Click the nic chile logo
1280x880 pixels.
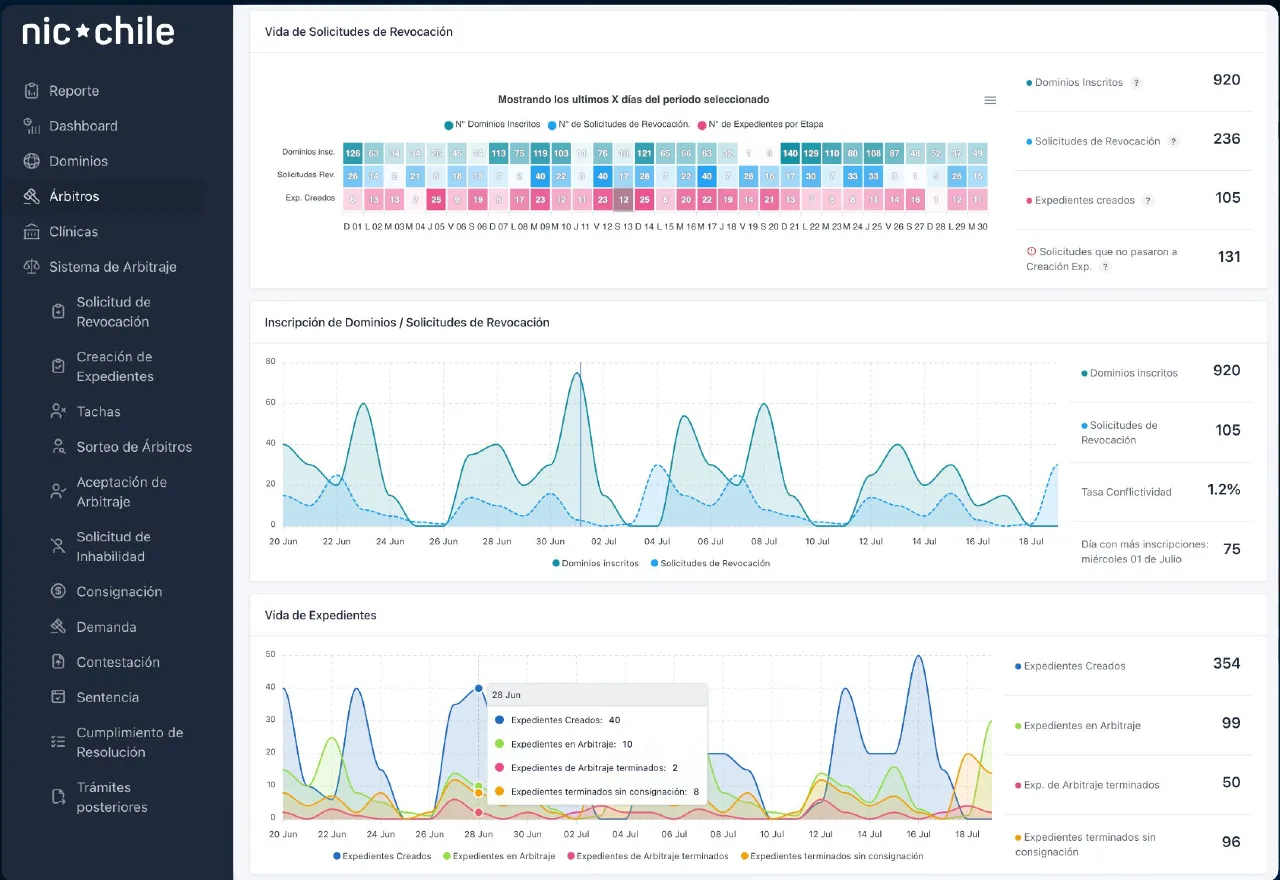[98, 32]
